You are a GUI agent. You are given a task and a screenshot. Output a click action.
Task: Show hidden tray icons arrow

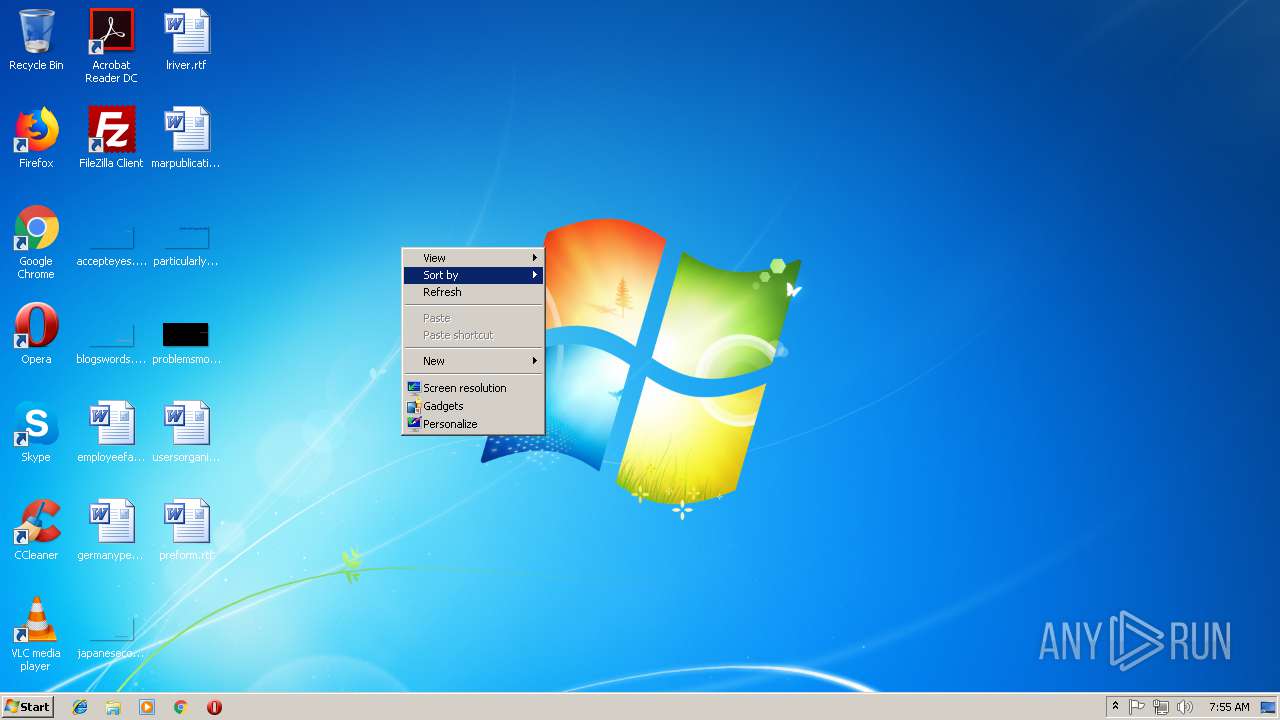(1115, 707)
